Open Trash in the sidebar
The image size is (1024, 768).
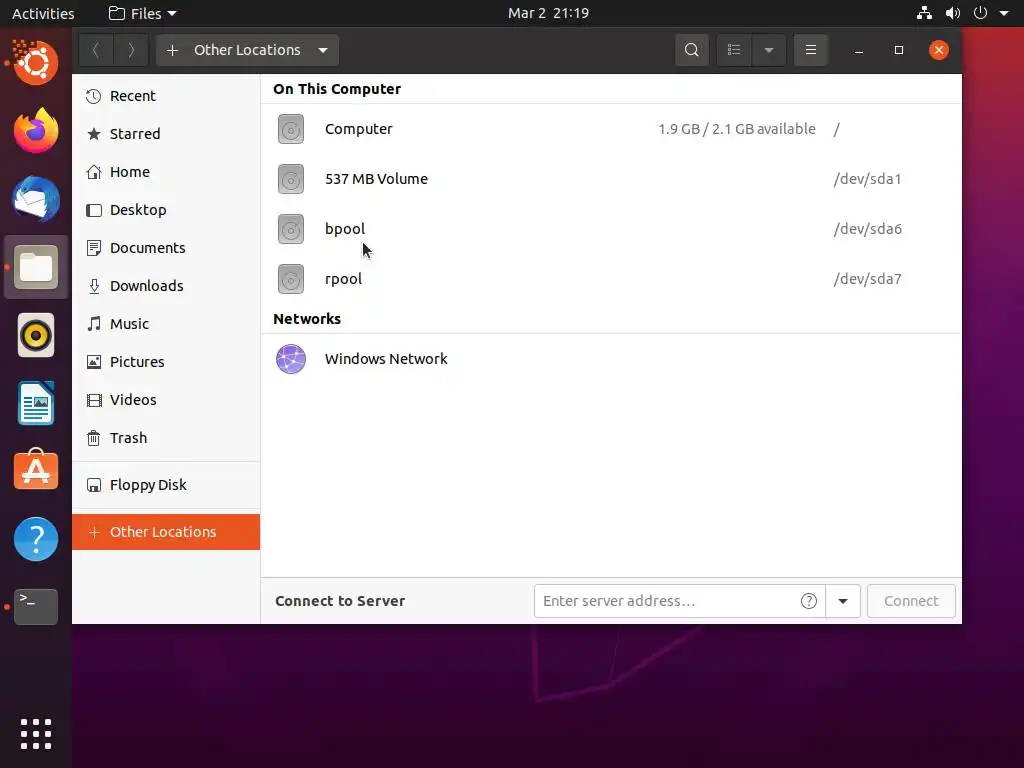[x=166, y=438]
